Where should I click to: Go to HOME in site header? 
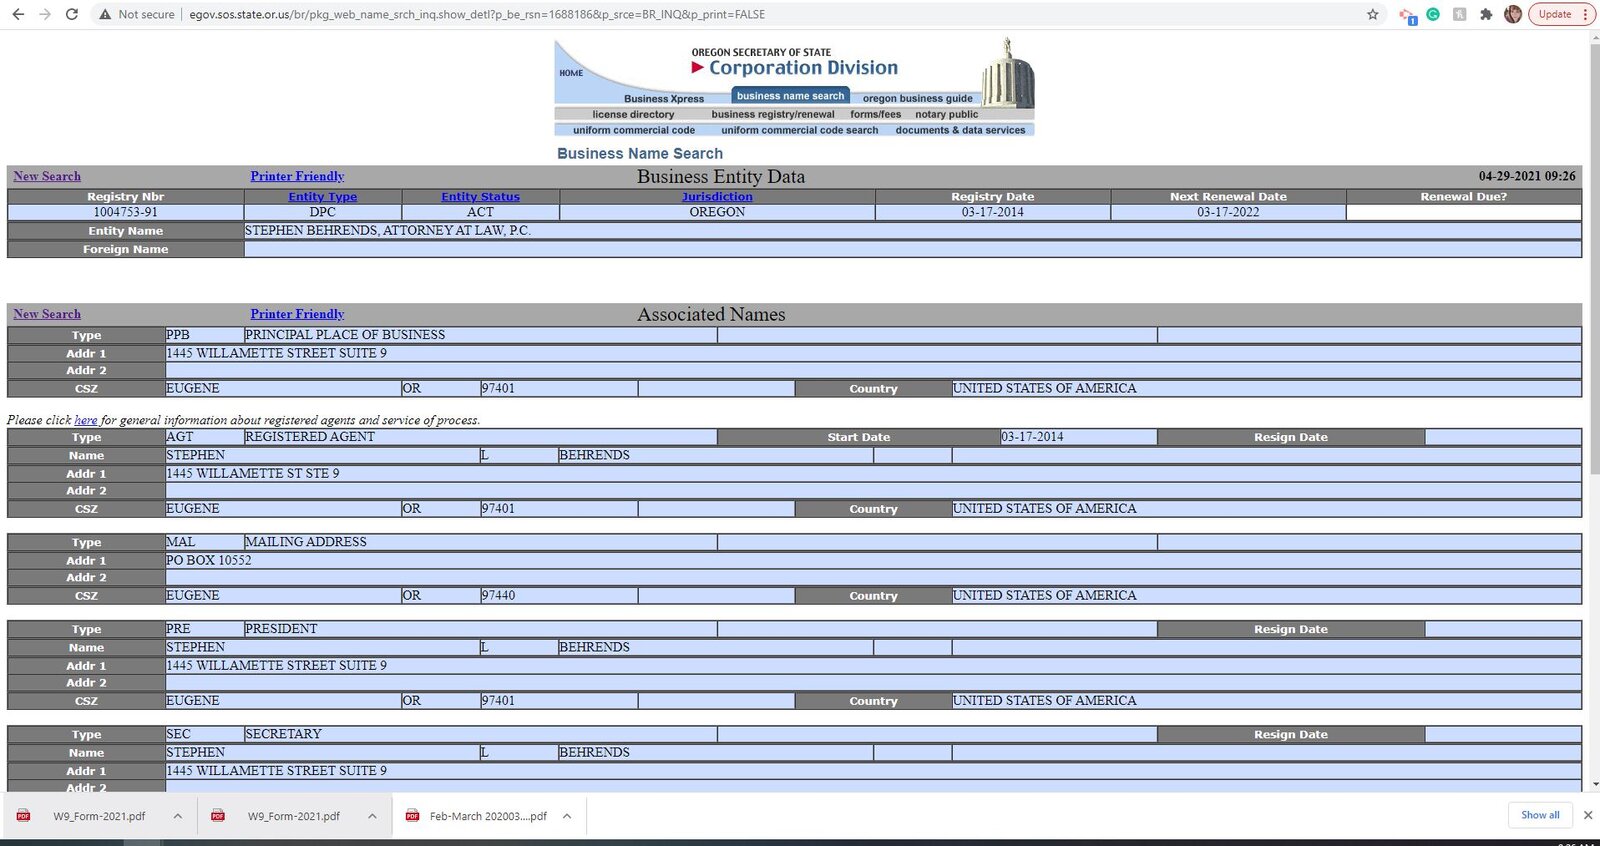[571, 73]
